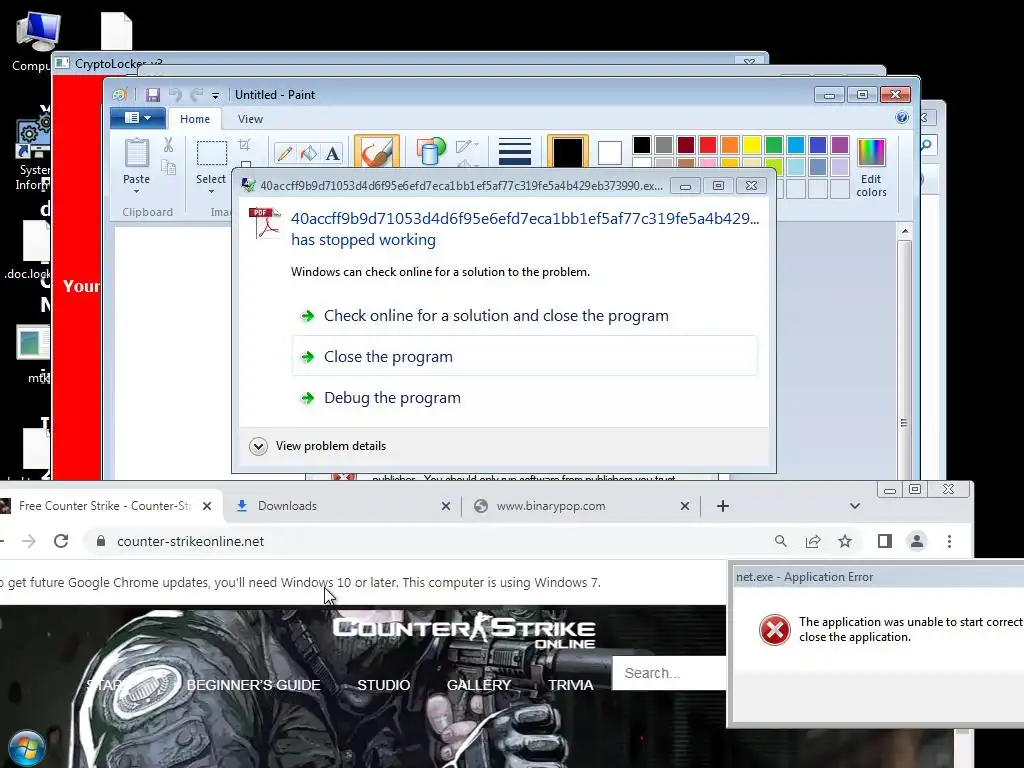Screen dimensions: 1024x768
Task: Click the Paste clipboard icon
Action: coord(136,153)
